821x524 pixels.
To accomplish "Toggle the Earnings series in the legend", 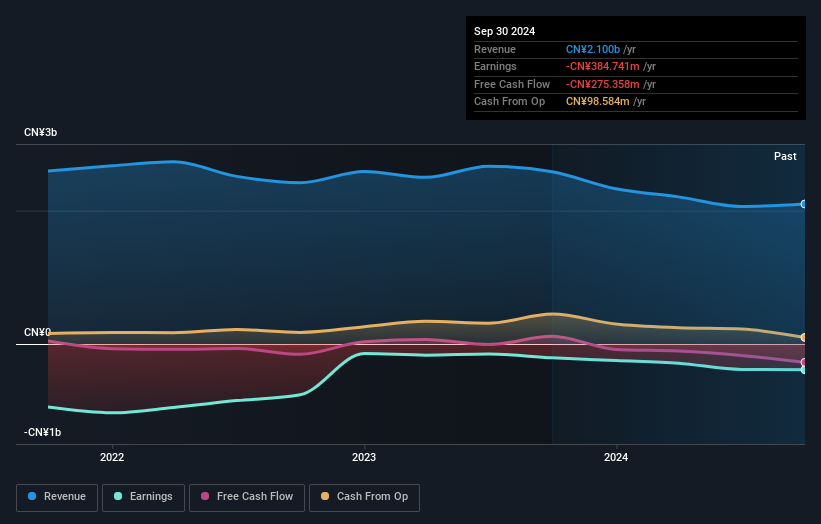I will pos(143,497).
